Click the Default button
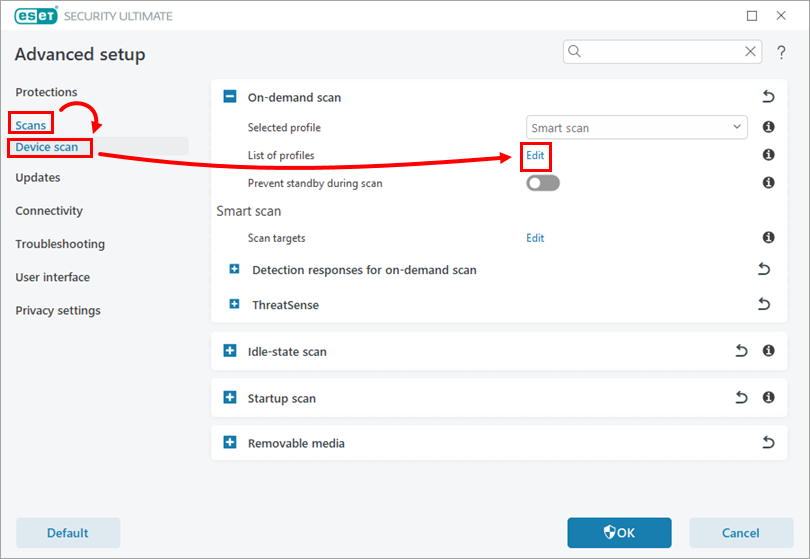Screen dimensions: 810x559 [x=68, y=533]
